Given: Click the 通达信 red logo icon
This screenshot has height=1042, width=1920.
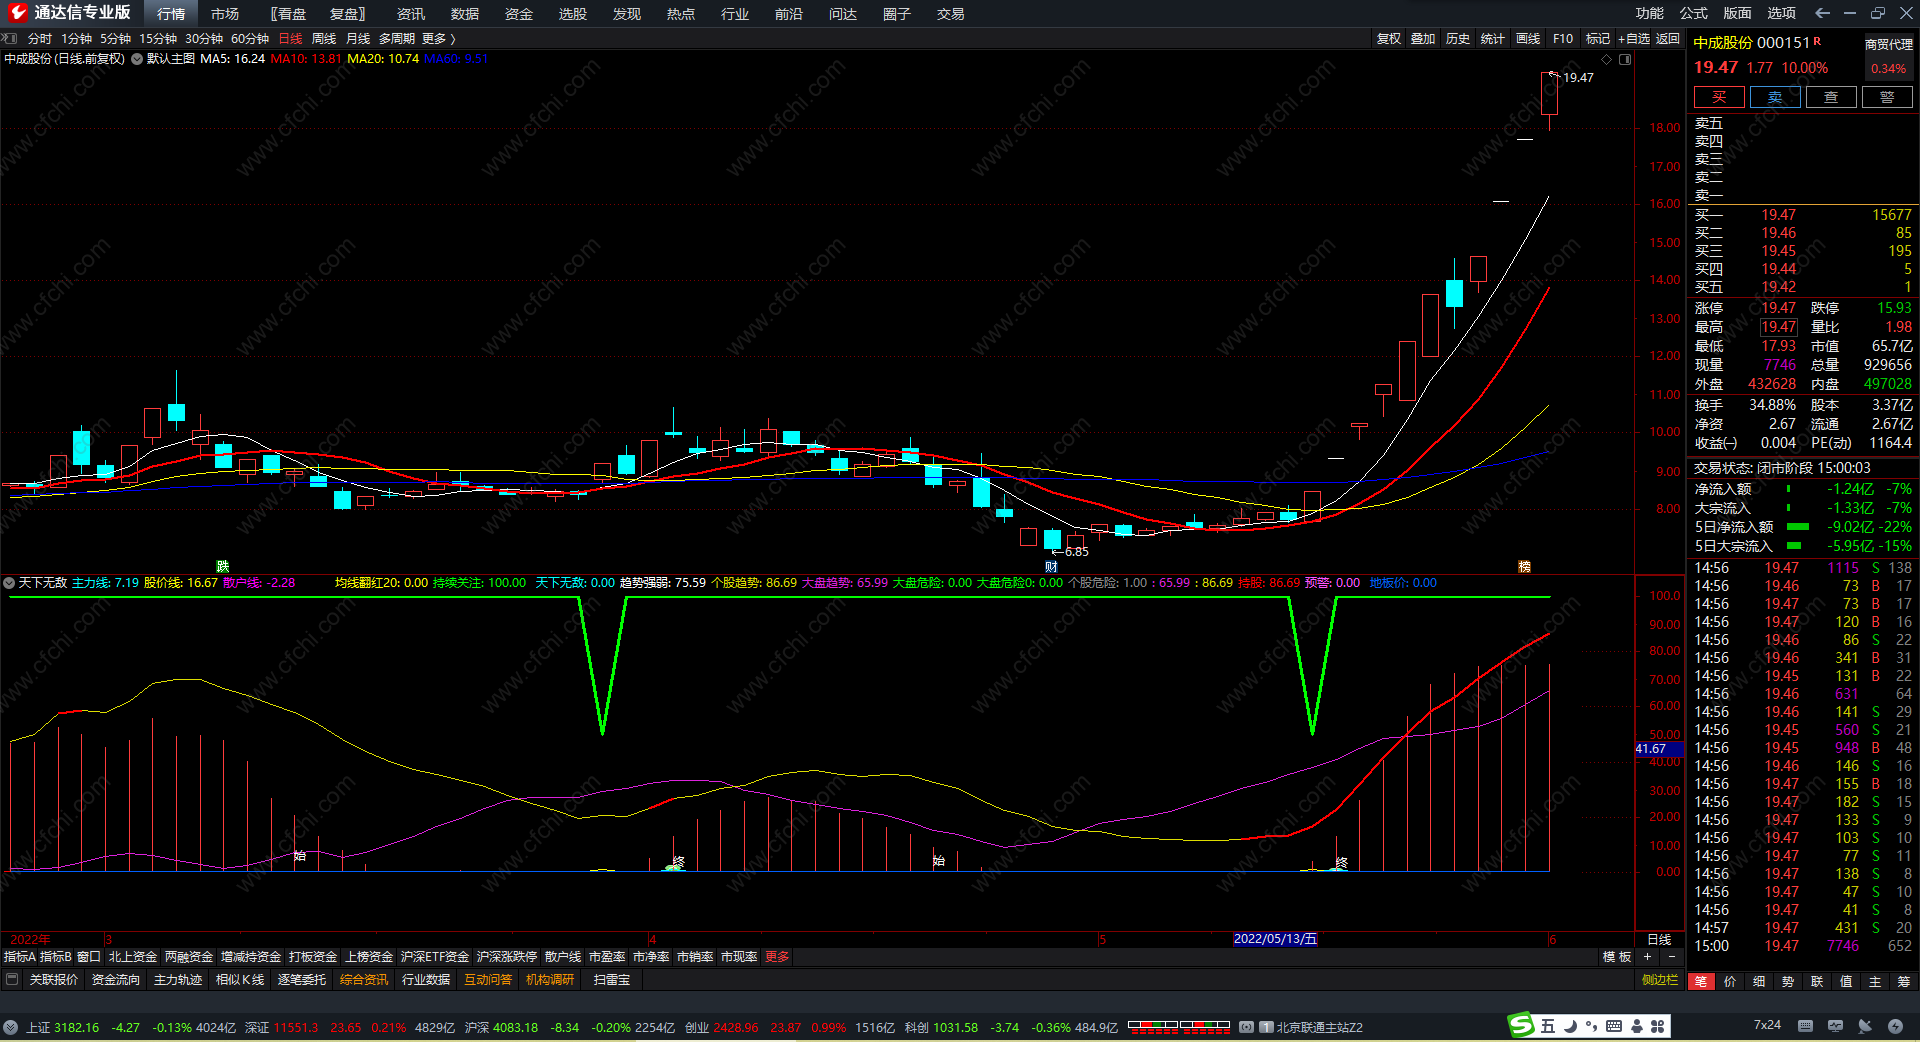Looking at the screenshot, I should [17, 13].
